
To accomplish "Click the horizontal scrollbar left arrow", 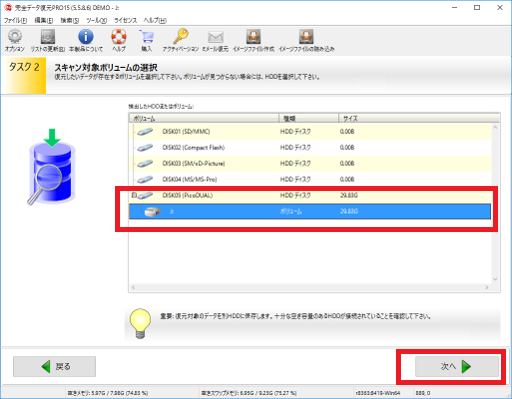I will tap(133, 287).
